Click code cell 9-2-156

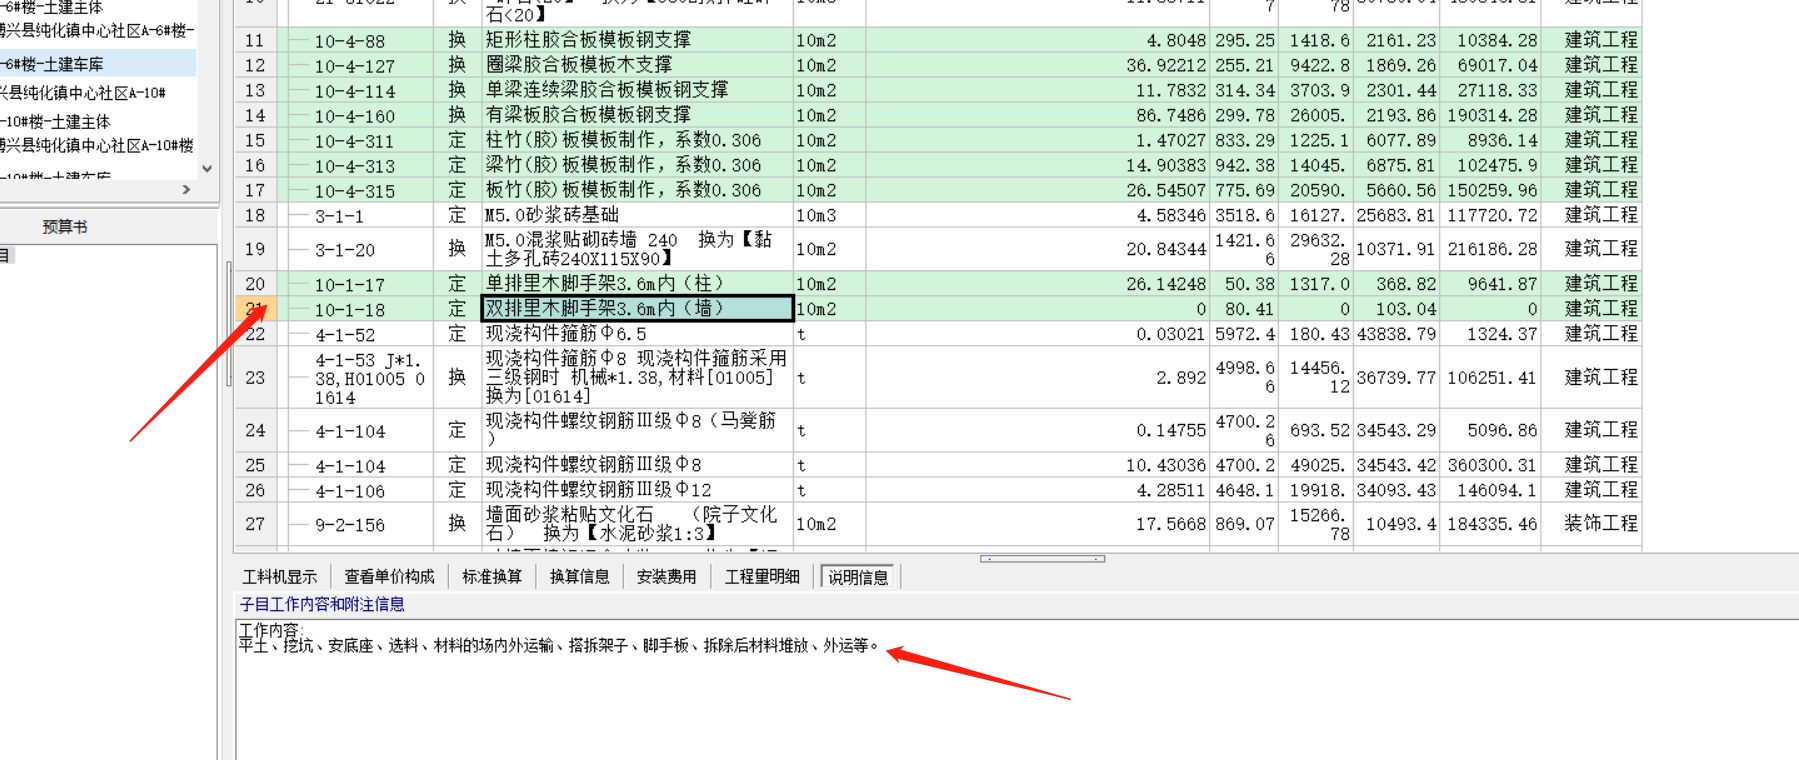(x=360, y=525)
